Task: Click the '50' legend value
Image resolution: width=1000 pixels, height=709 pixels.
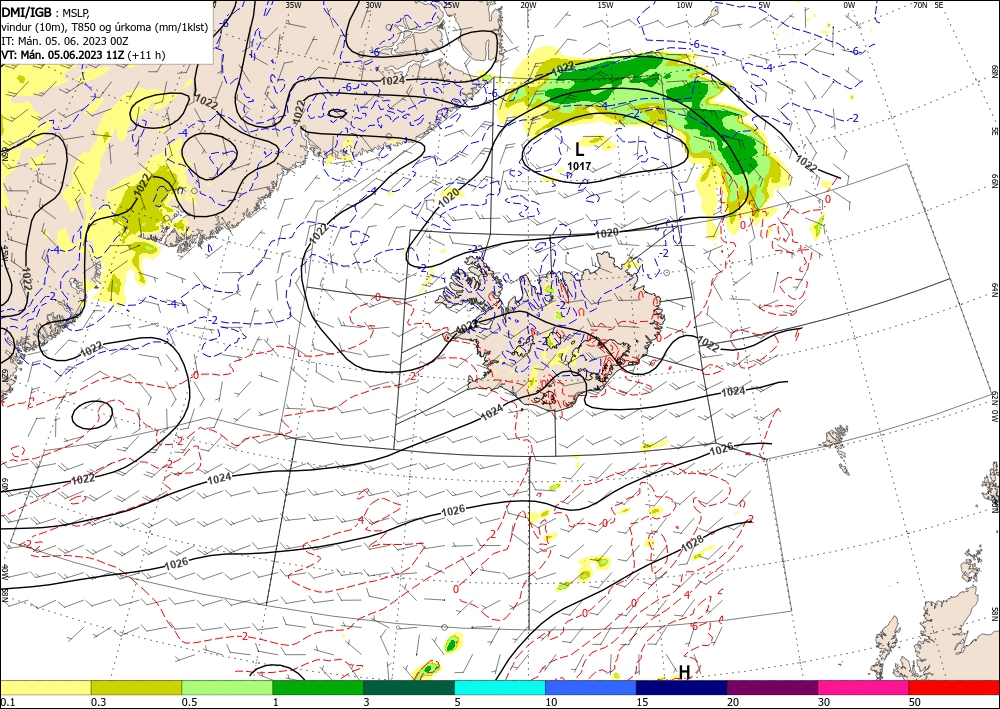Action: [x=915, y=702]
